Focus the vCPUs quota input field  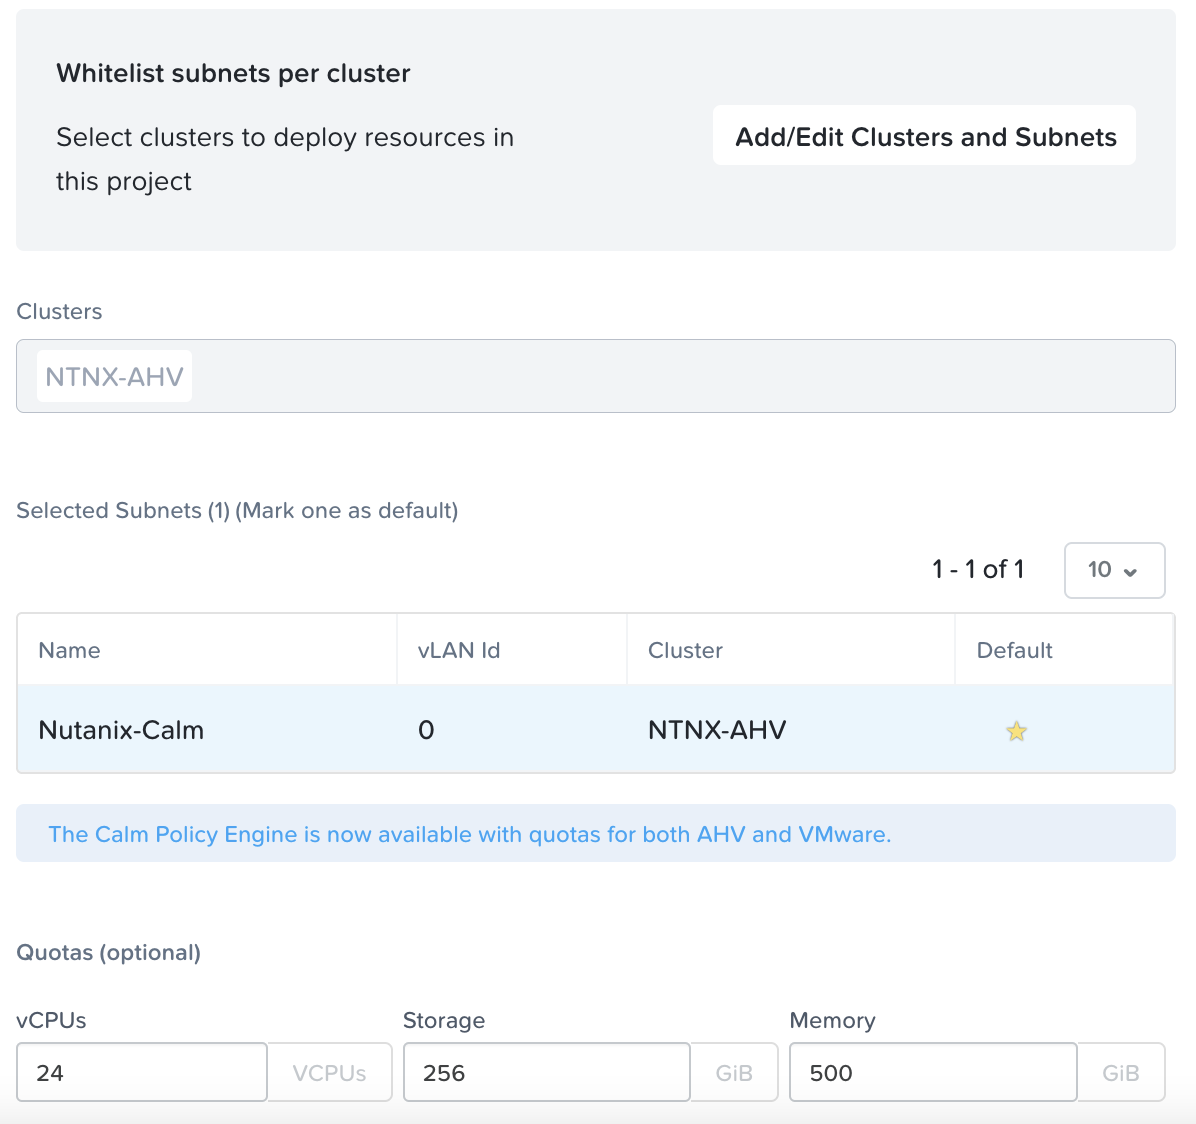coord(142,1073)
